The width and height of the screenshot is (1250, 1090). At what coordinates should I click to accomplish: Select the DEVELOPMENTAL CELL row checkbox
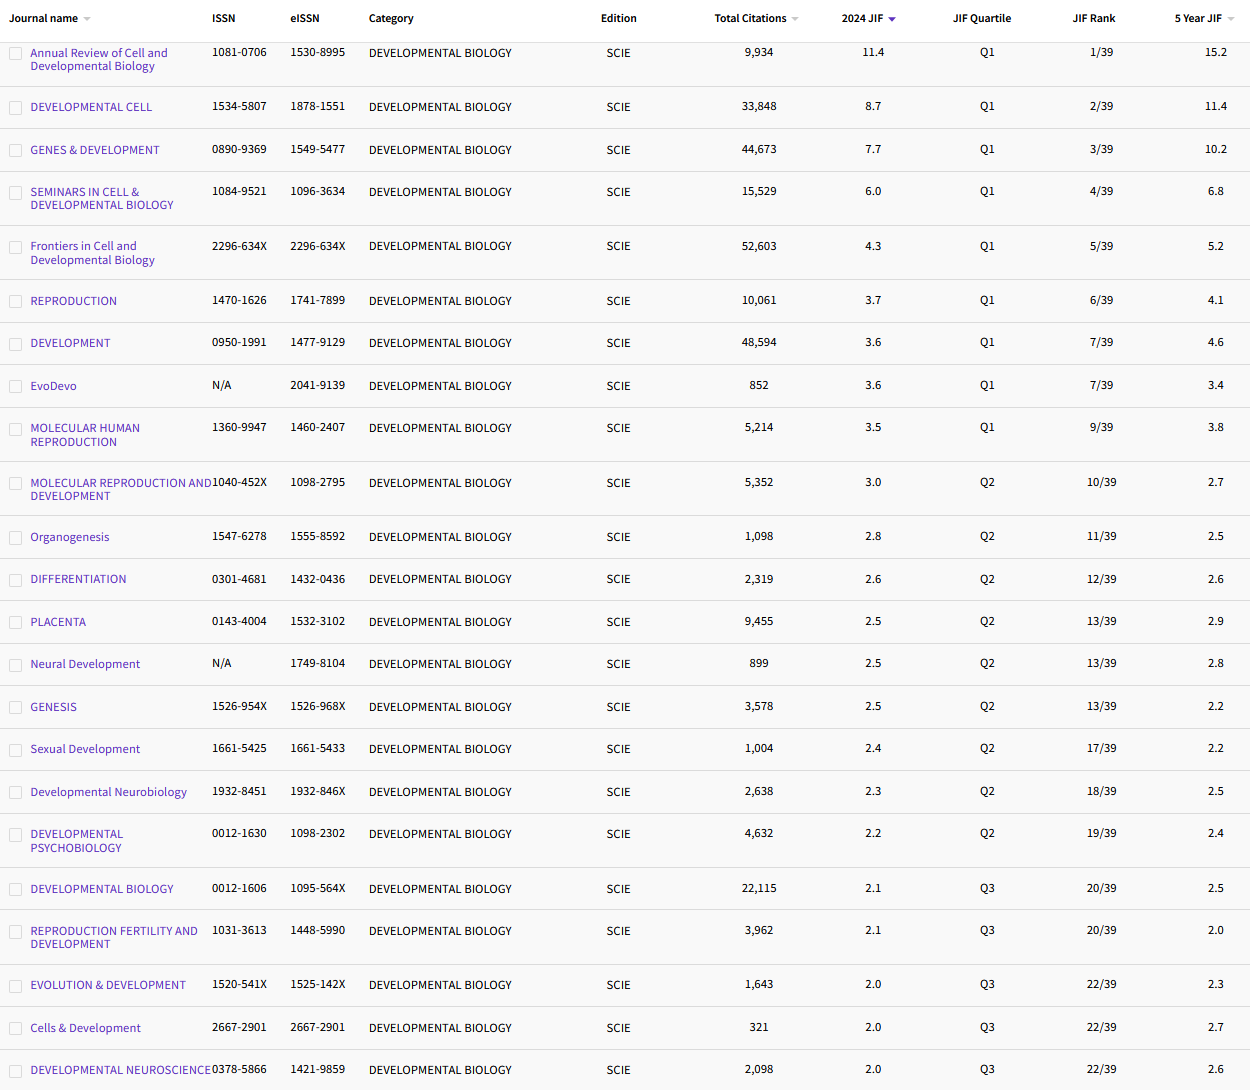15,107
